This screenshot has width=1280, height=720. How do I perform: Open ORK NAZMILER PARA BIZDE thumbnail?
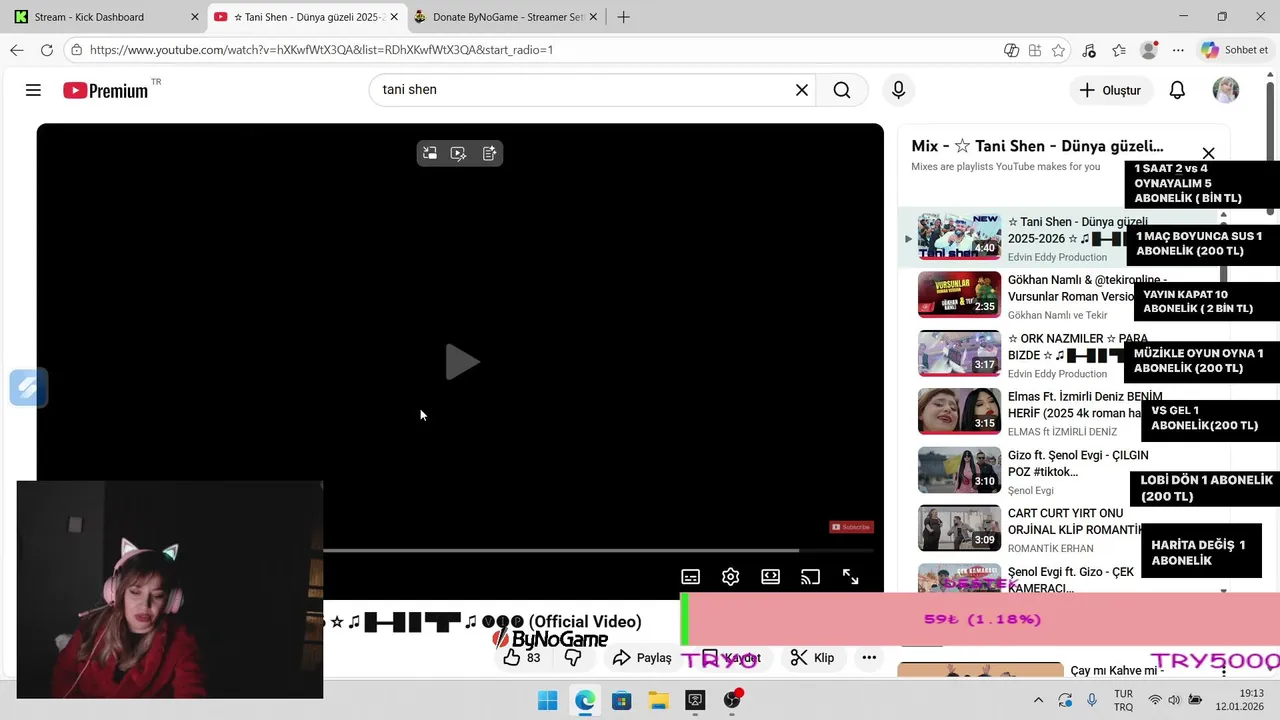pyautogui.click(x=959, y=353)
